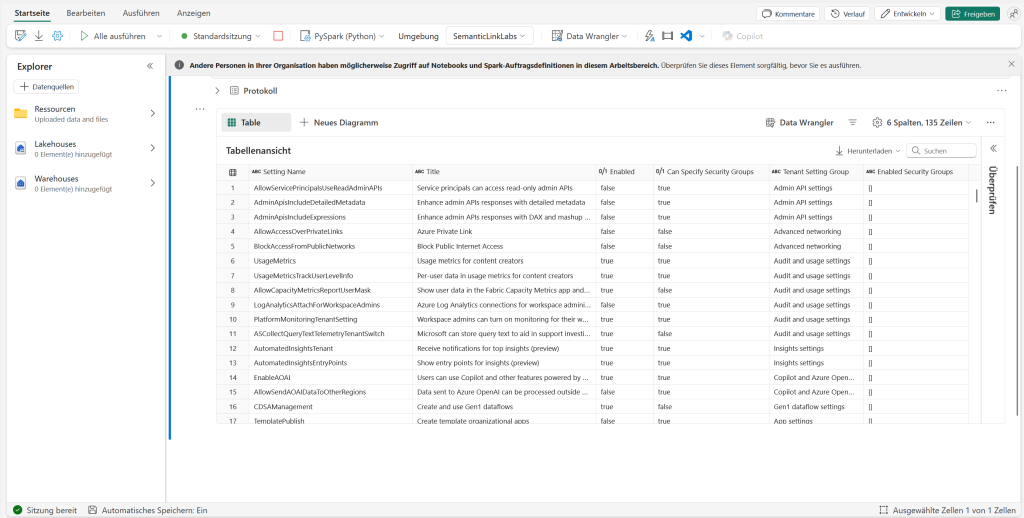Add Neues Diagramm
This screenshot has width=1024, height=518.
338,122
